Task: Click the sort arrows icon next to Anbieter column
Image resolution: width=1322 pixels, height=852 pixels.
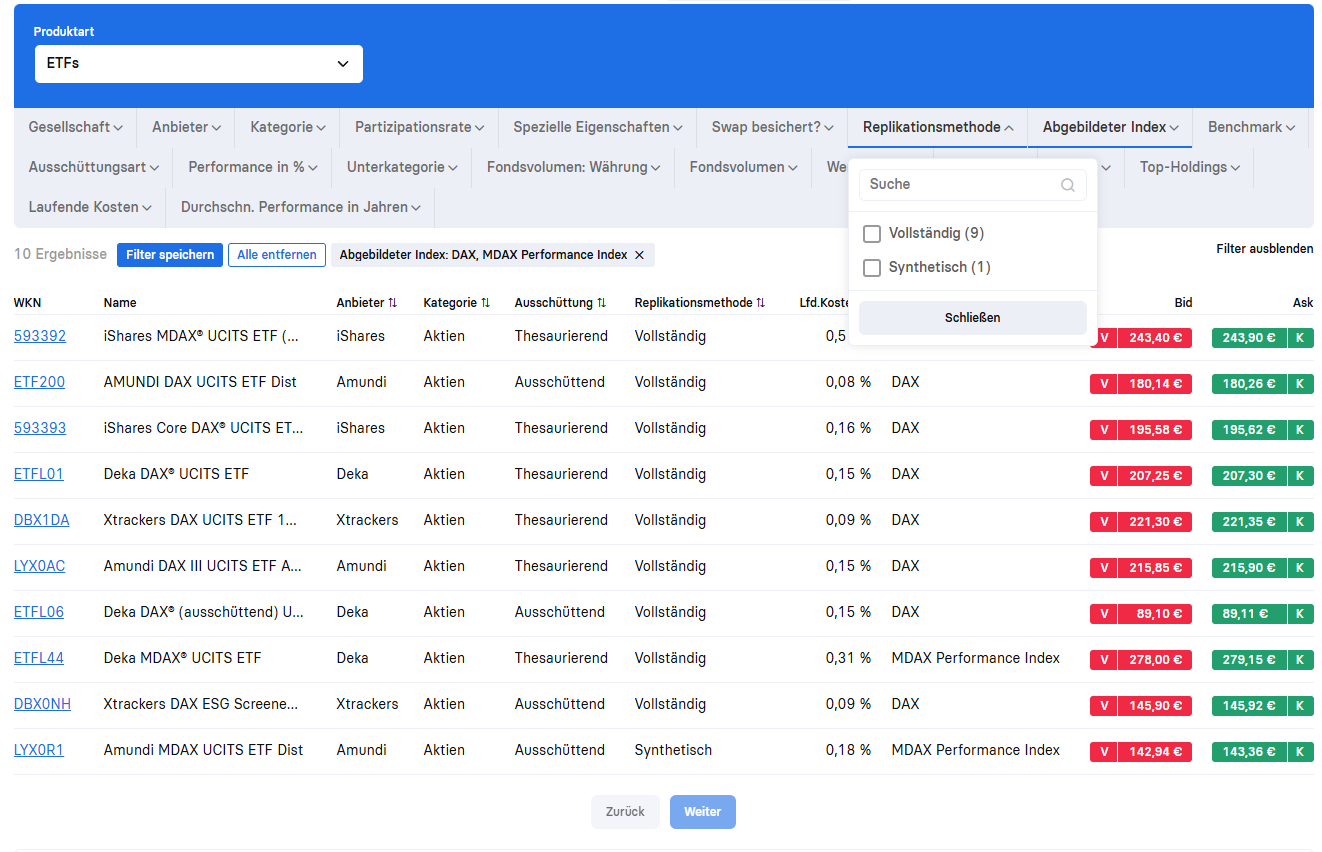Action: (x=393, y=303)
